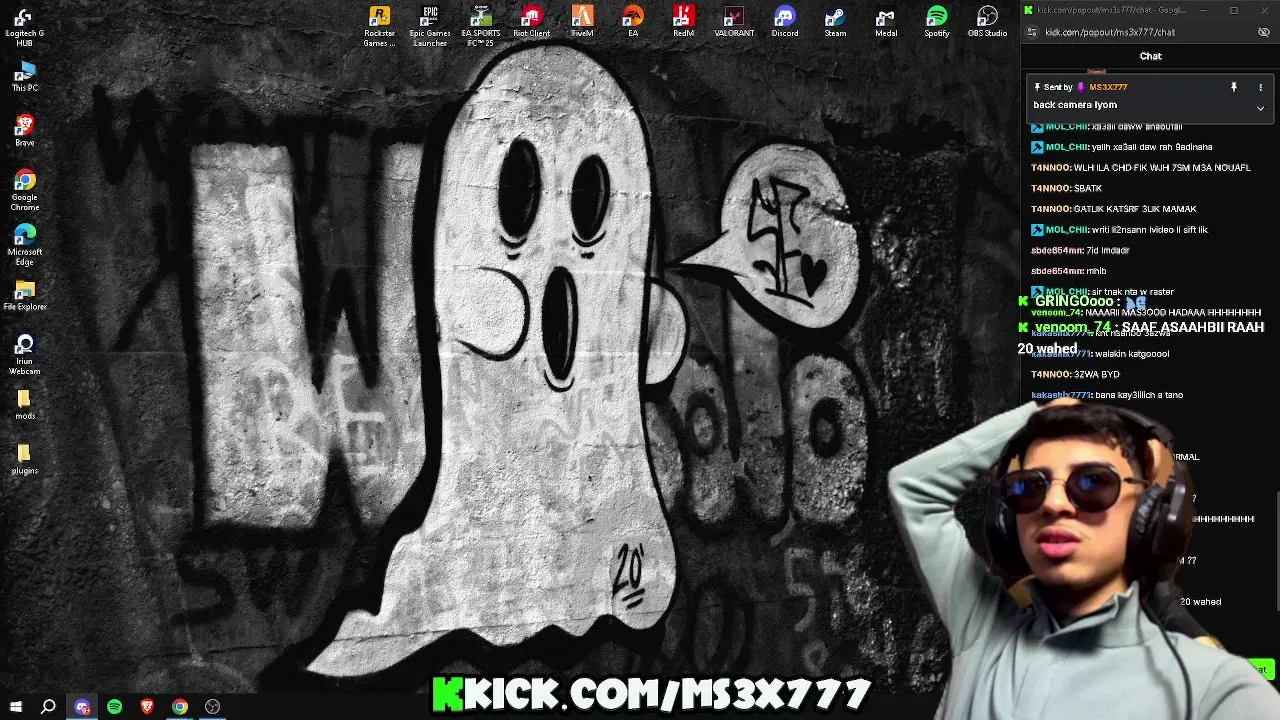Open taskbar search
This screenshot has height=720, width=1280.
(x=48, y=707)
